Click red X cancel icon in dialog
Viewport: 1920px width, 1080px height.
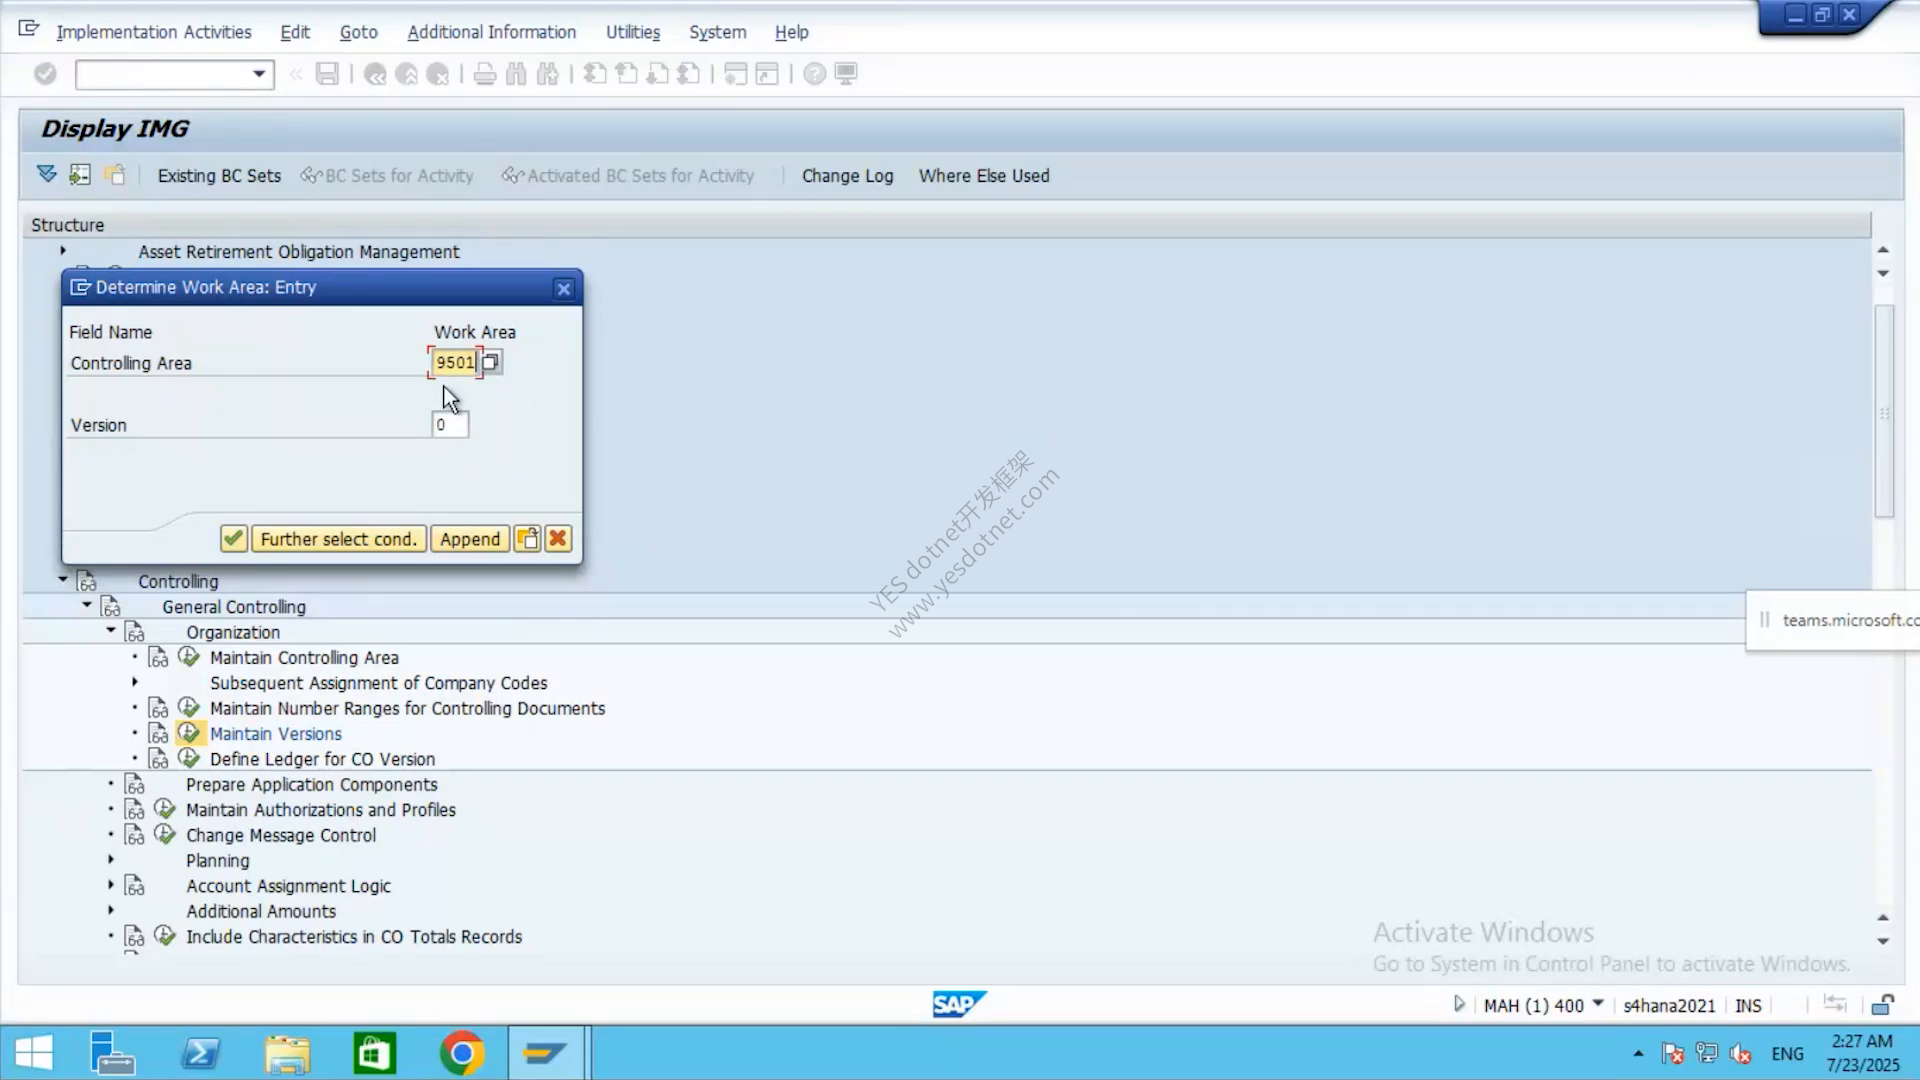pos(558,539)
